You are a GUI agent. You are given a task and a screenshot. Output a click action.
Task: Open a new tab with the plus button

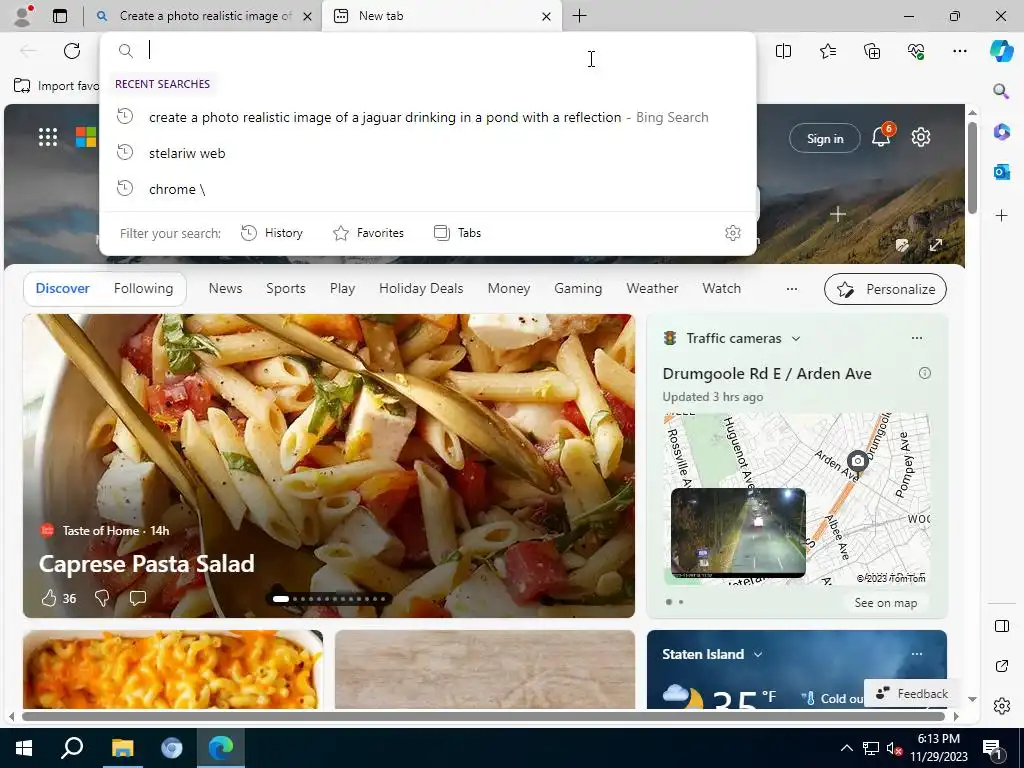click(579, 16)
